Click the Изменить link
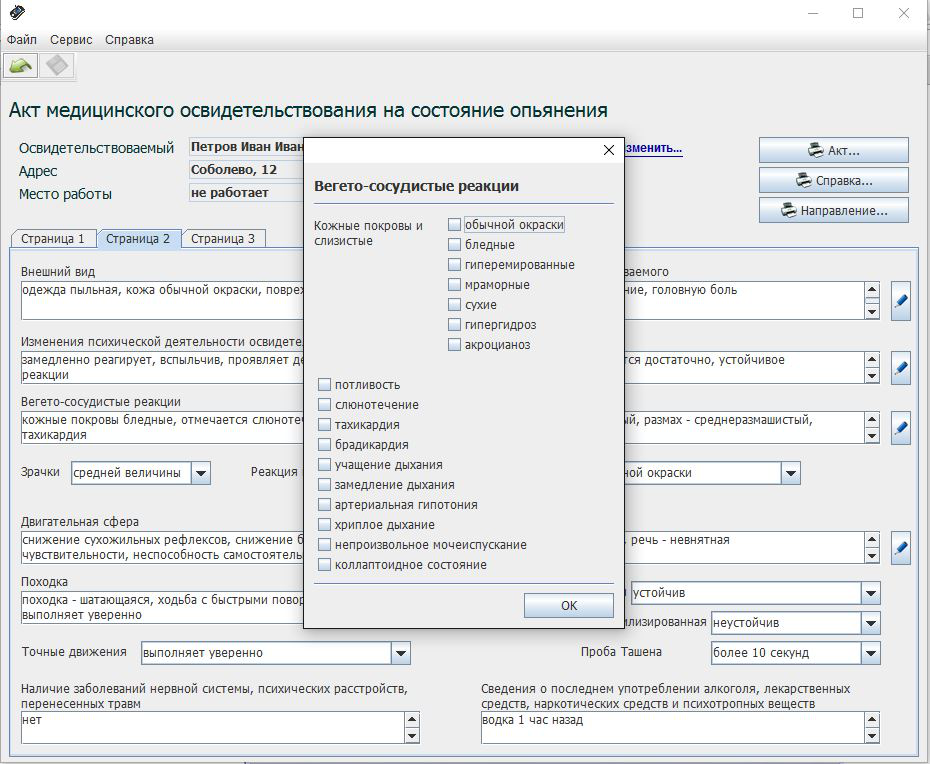 (653, 148)
